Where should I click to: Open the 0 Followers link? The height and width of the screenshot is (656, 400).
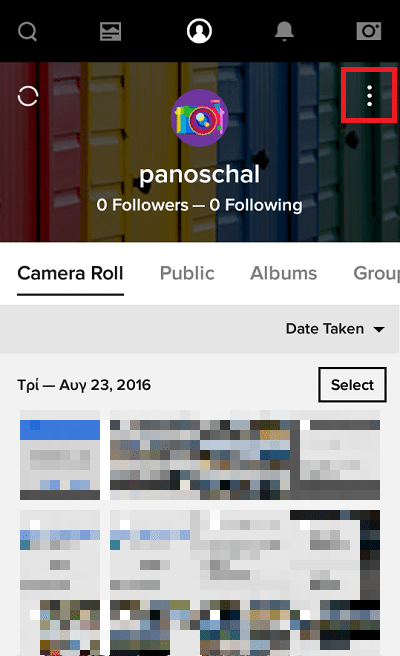142,205
